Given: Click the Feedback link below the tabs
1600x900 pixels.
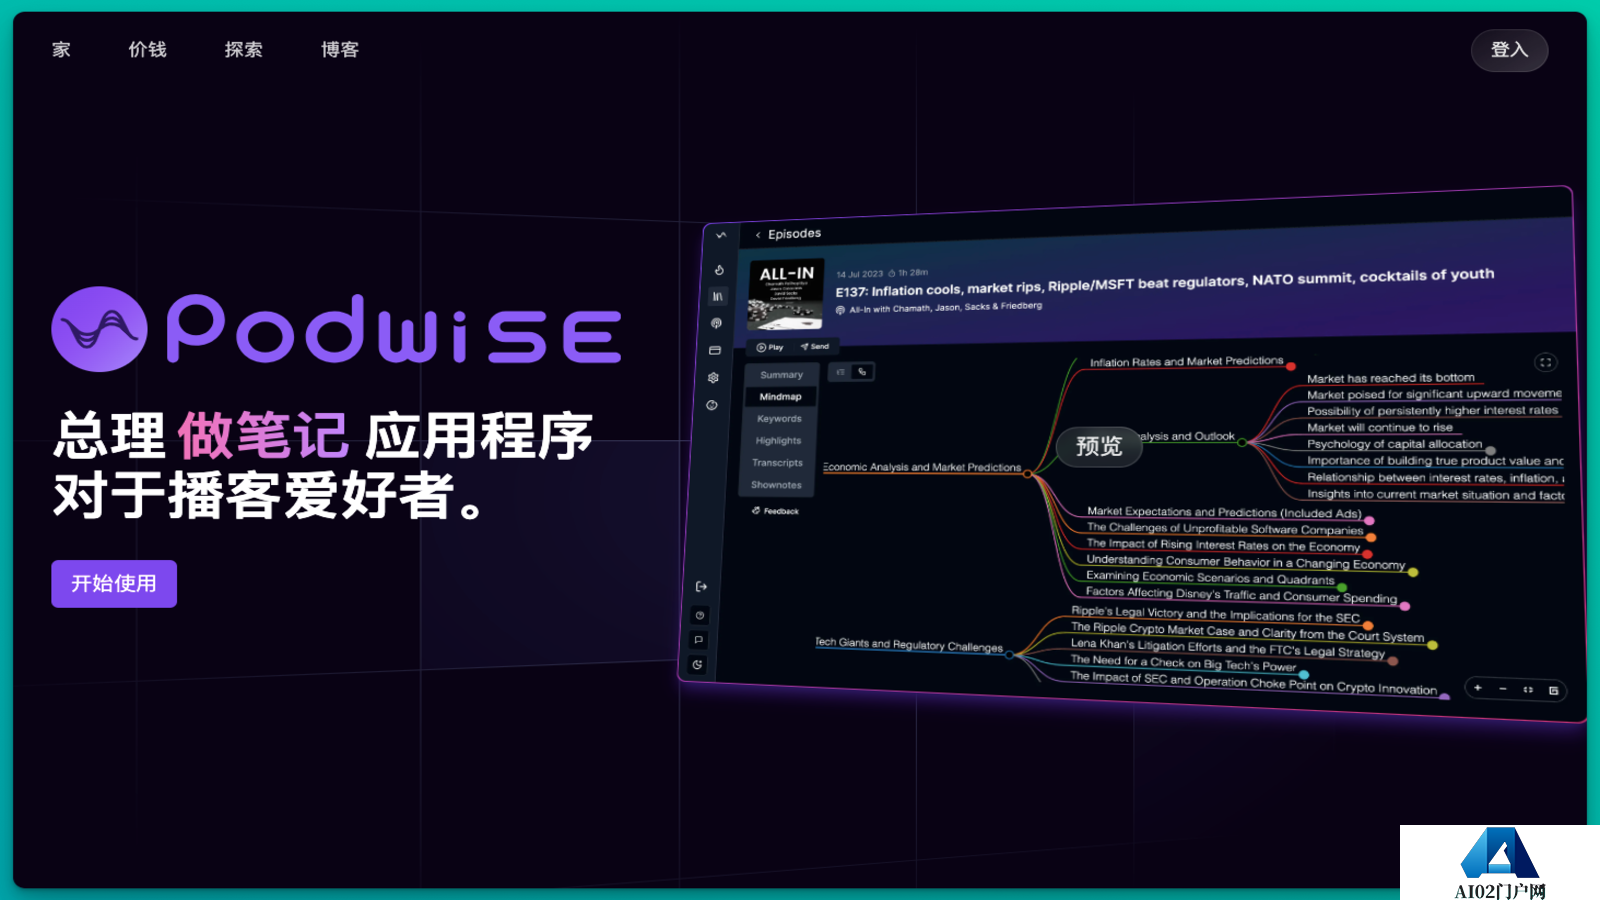Looking at the screenshot, I should (775, 511).
